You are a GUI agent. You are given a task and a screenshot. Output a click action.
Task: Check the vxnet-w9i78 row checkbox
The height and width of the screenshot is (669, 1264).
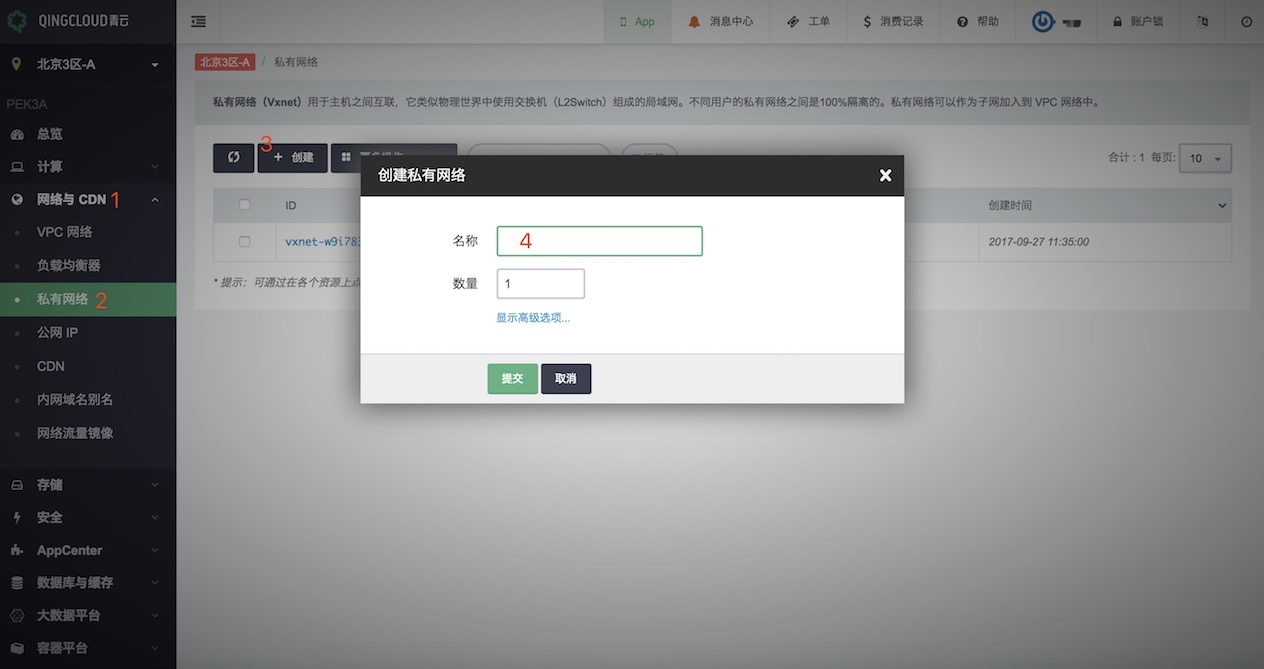(245, 241)
